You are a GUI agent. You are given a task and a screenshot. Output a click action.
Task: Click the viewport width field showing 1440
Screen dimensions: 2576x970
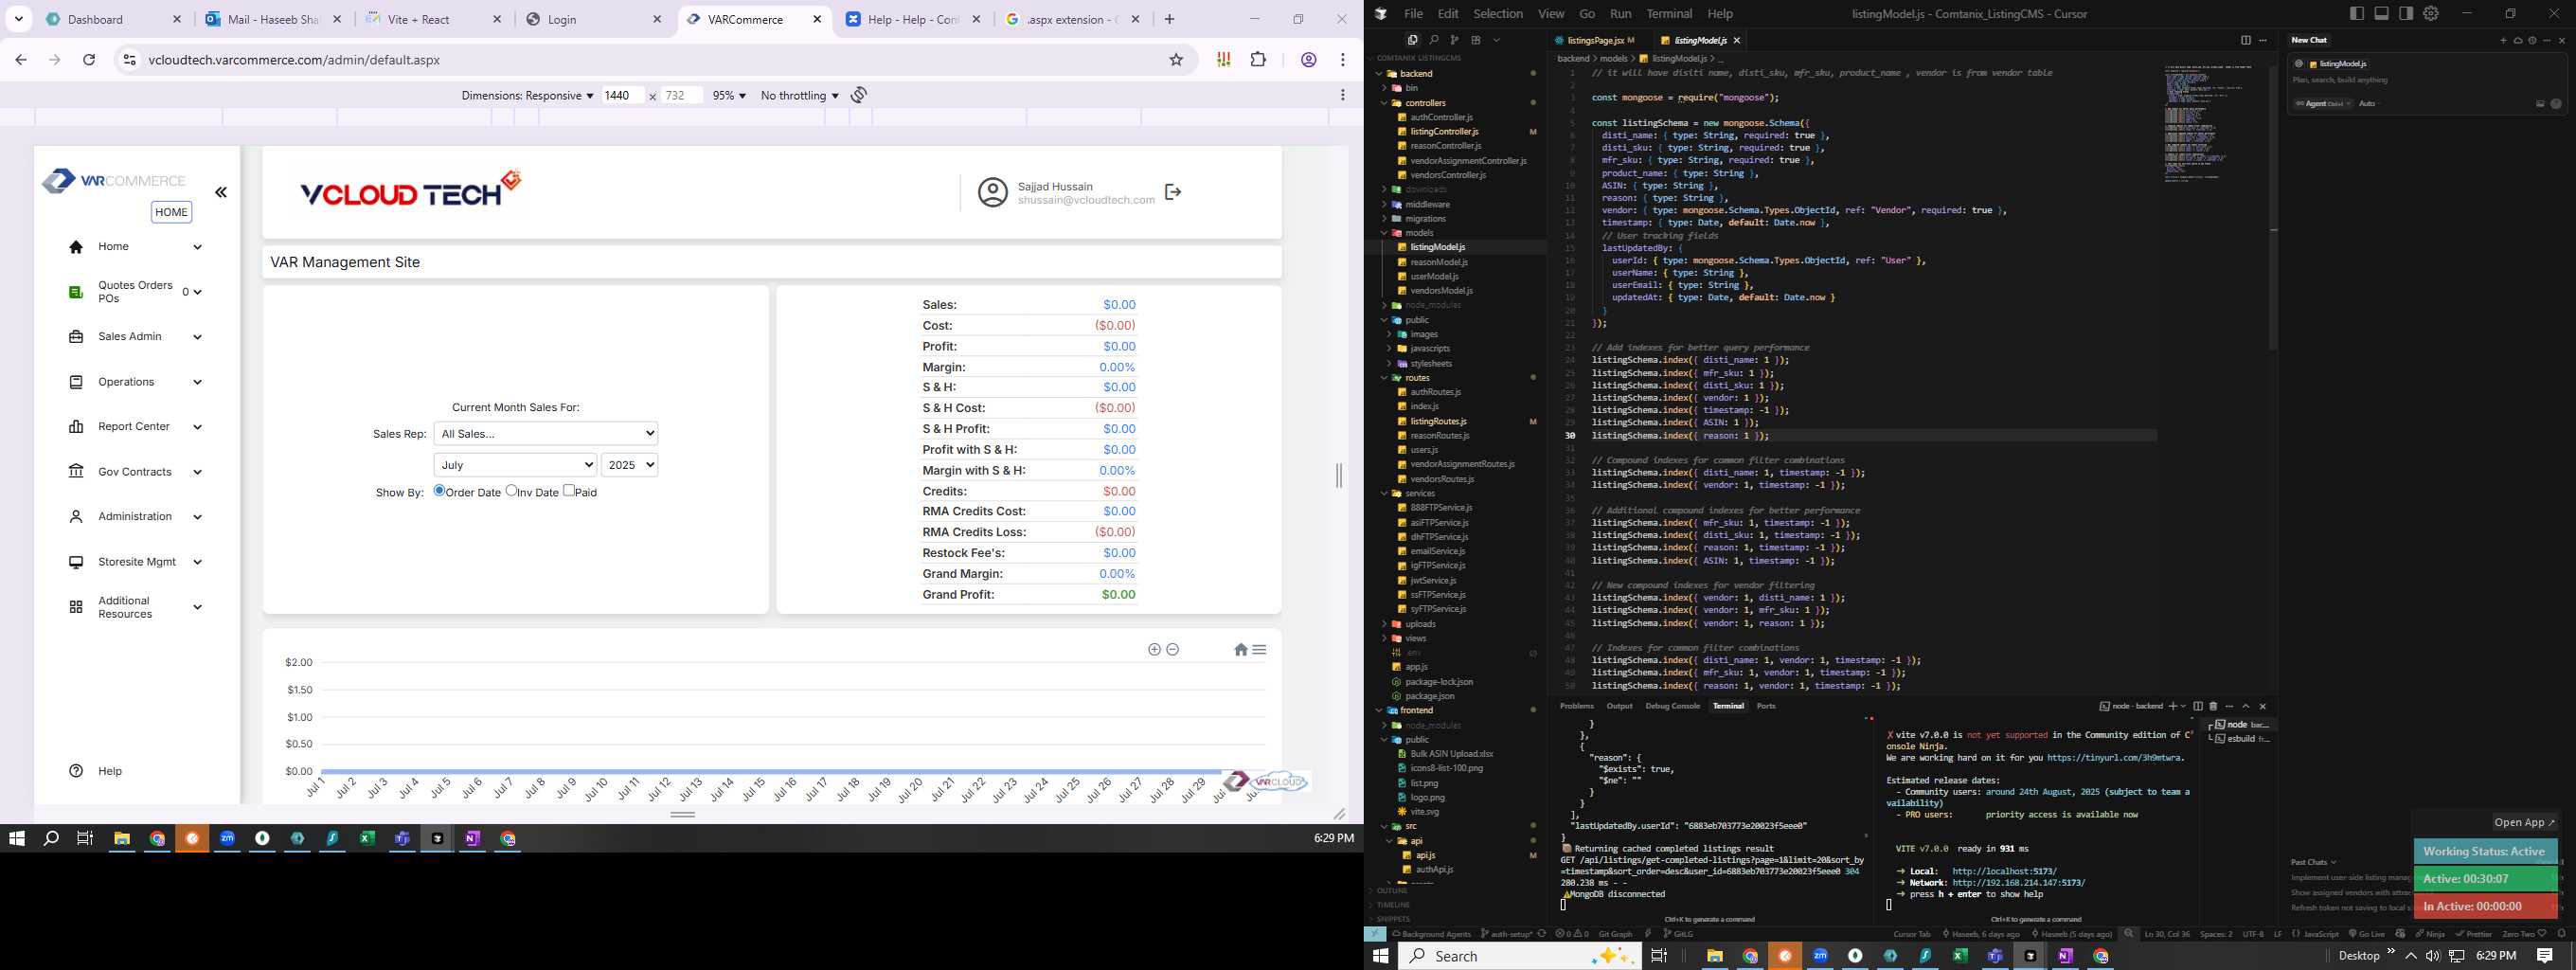coord(622,95)
